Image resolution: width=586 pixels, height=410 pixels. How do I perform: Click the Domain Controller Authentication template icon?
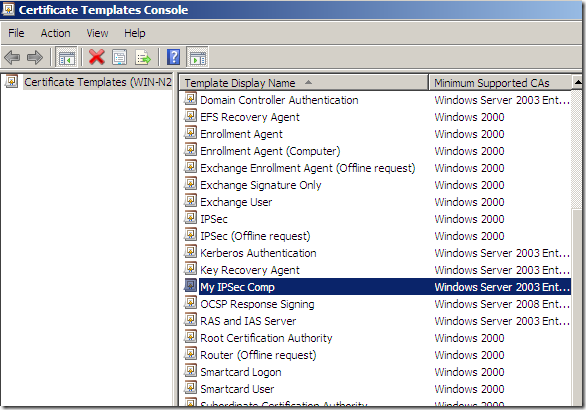(x=190, y=99)
